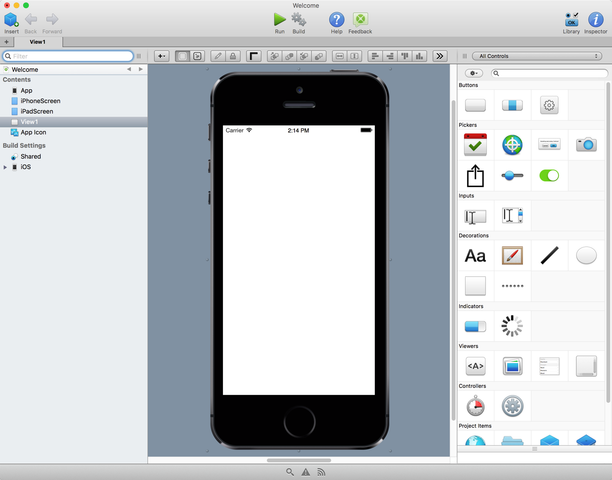Screen dimensions: 612x480
Task: Switch to the View1 tab
Action: [37, 42]
